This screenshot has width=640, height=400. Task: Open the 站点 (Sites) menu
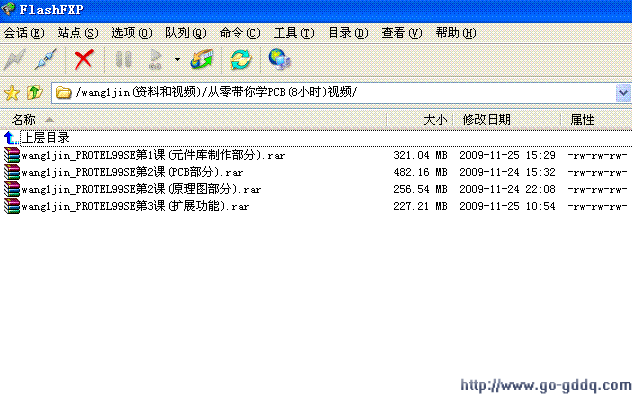click(78, 33)
